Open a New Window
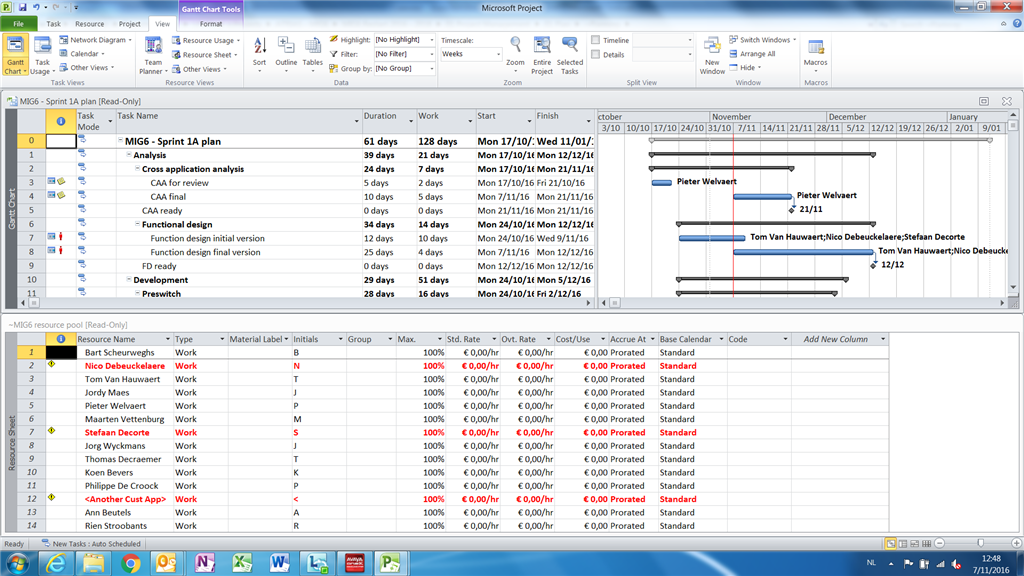Image resolution: width=1024 pixels, height=576 pixels. tap(712, 56)
